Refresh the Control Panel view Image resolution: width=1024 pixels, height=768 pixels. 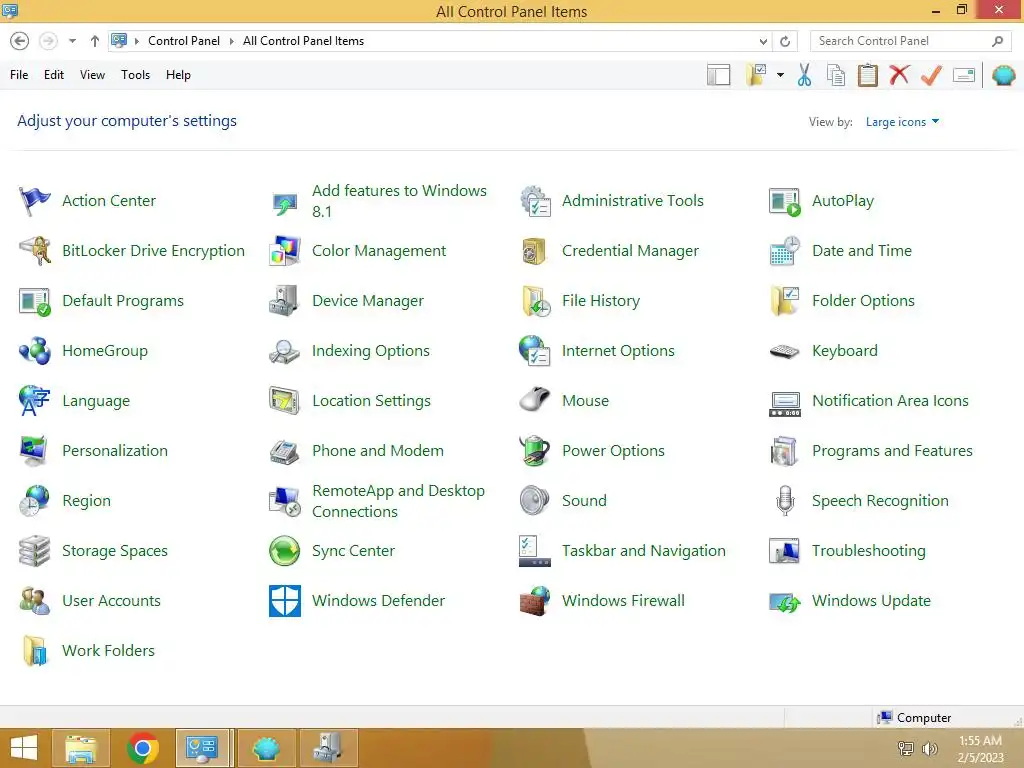785,41
